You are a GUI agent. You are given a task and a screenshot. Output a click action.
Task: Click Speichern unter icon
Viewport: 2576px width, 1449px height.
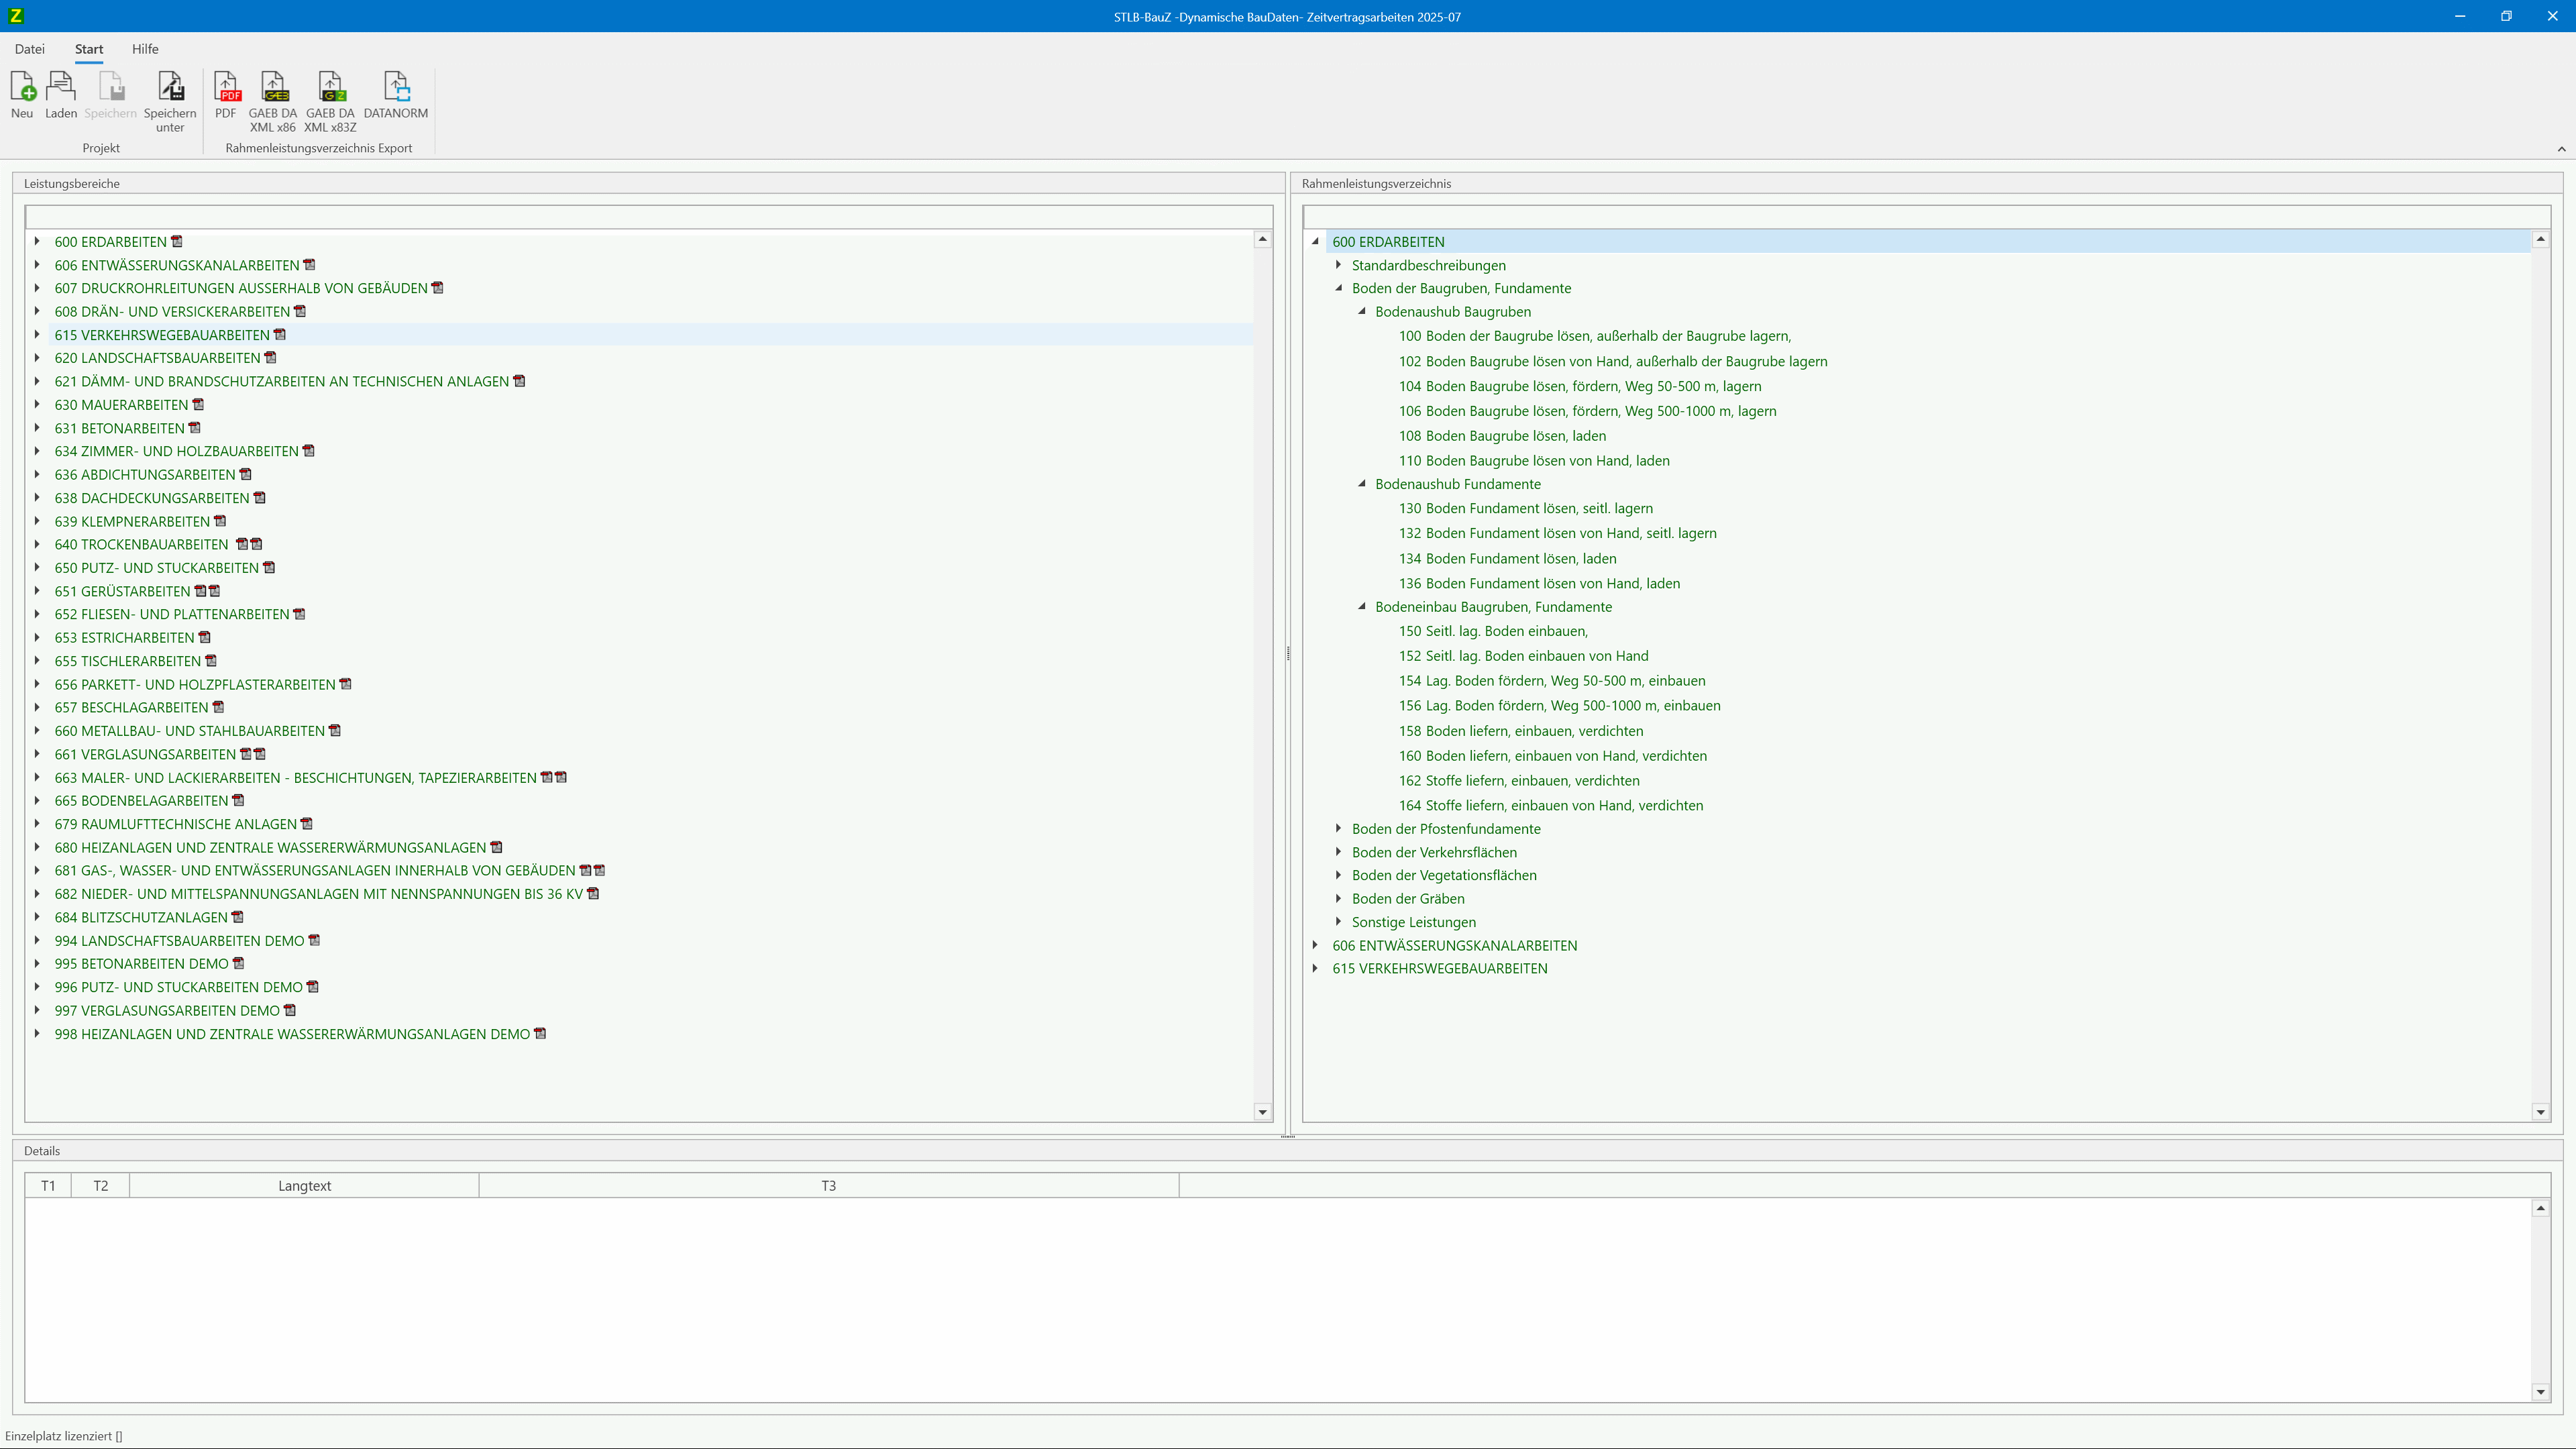pos(170,88)
